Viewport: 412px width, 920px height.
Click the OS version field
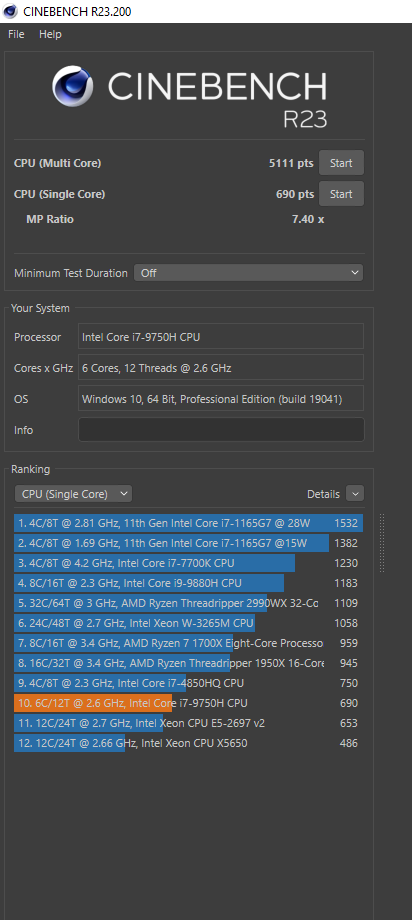coord(221,399)
